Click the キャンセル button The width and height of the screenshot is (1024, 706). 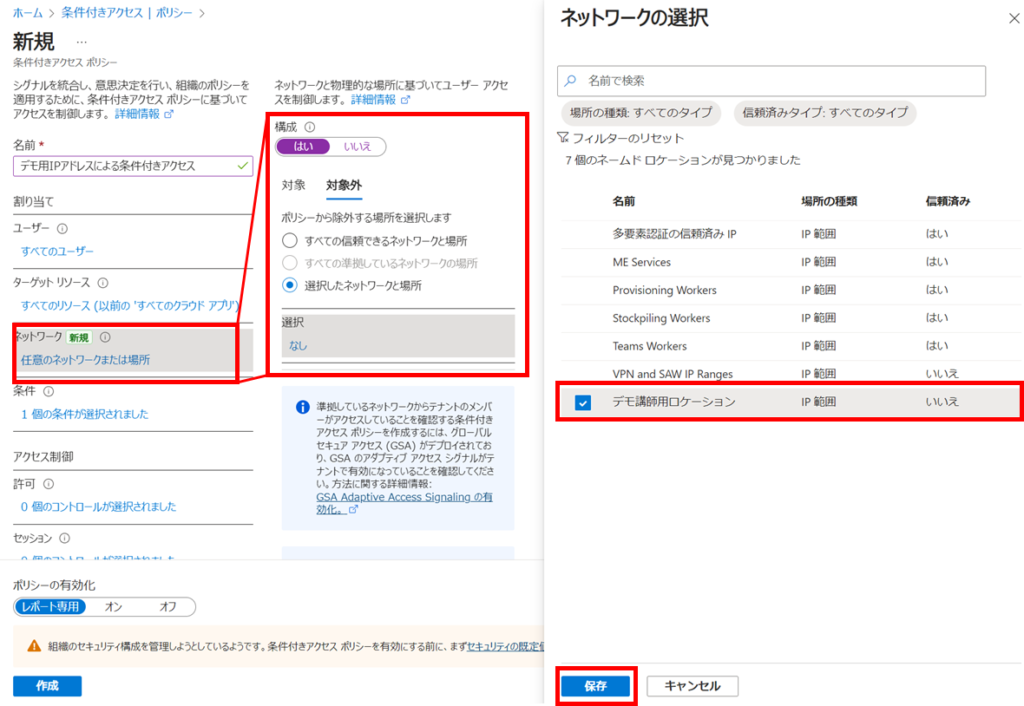692,686
